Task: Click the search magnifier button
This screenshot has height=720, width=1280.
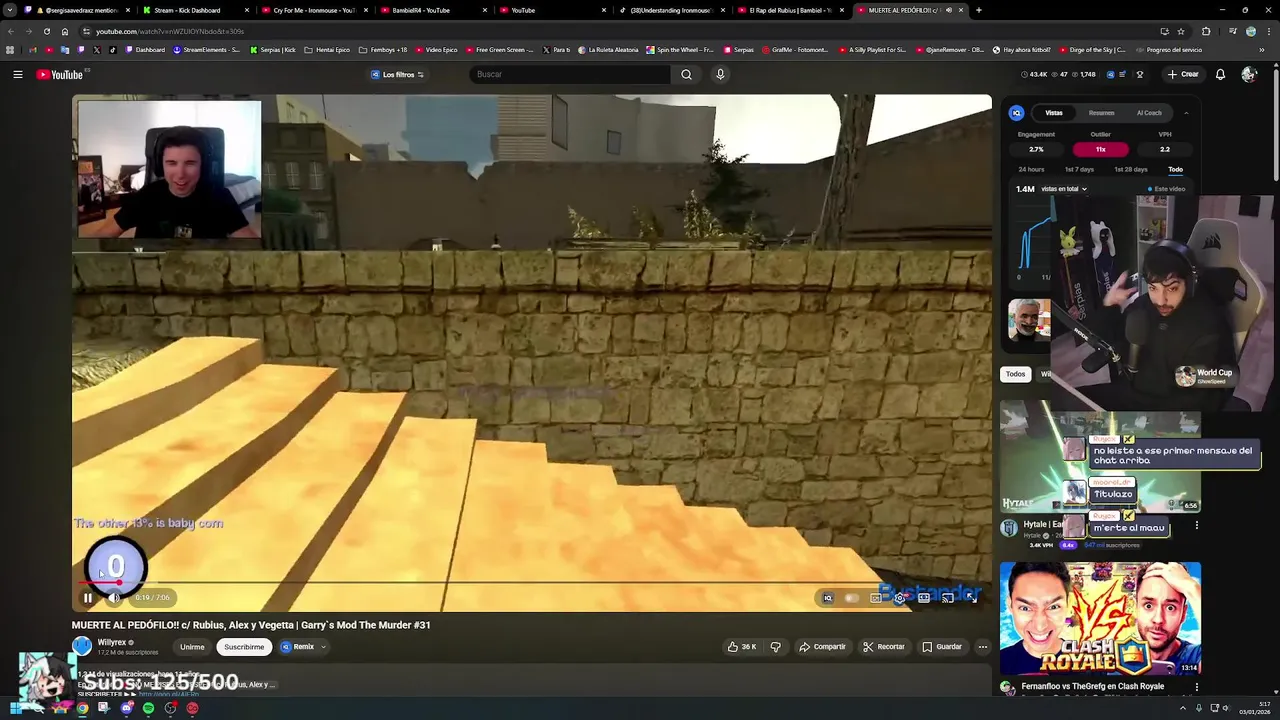Action: click(686, 74)
